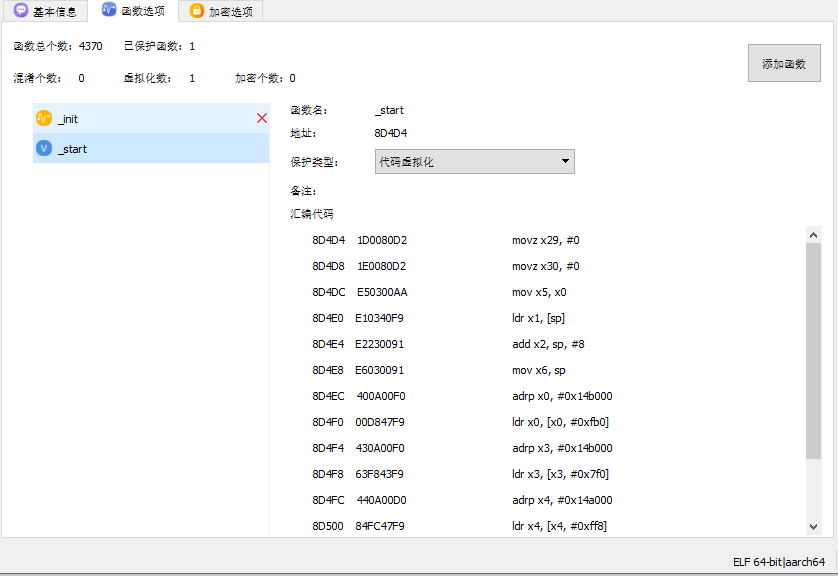
Task: Click the orange icon beside _init
Action: tap(44, 118)
